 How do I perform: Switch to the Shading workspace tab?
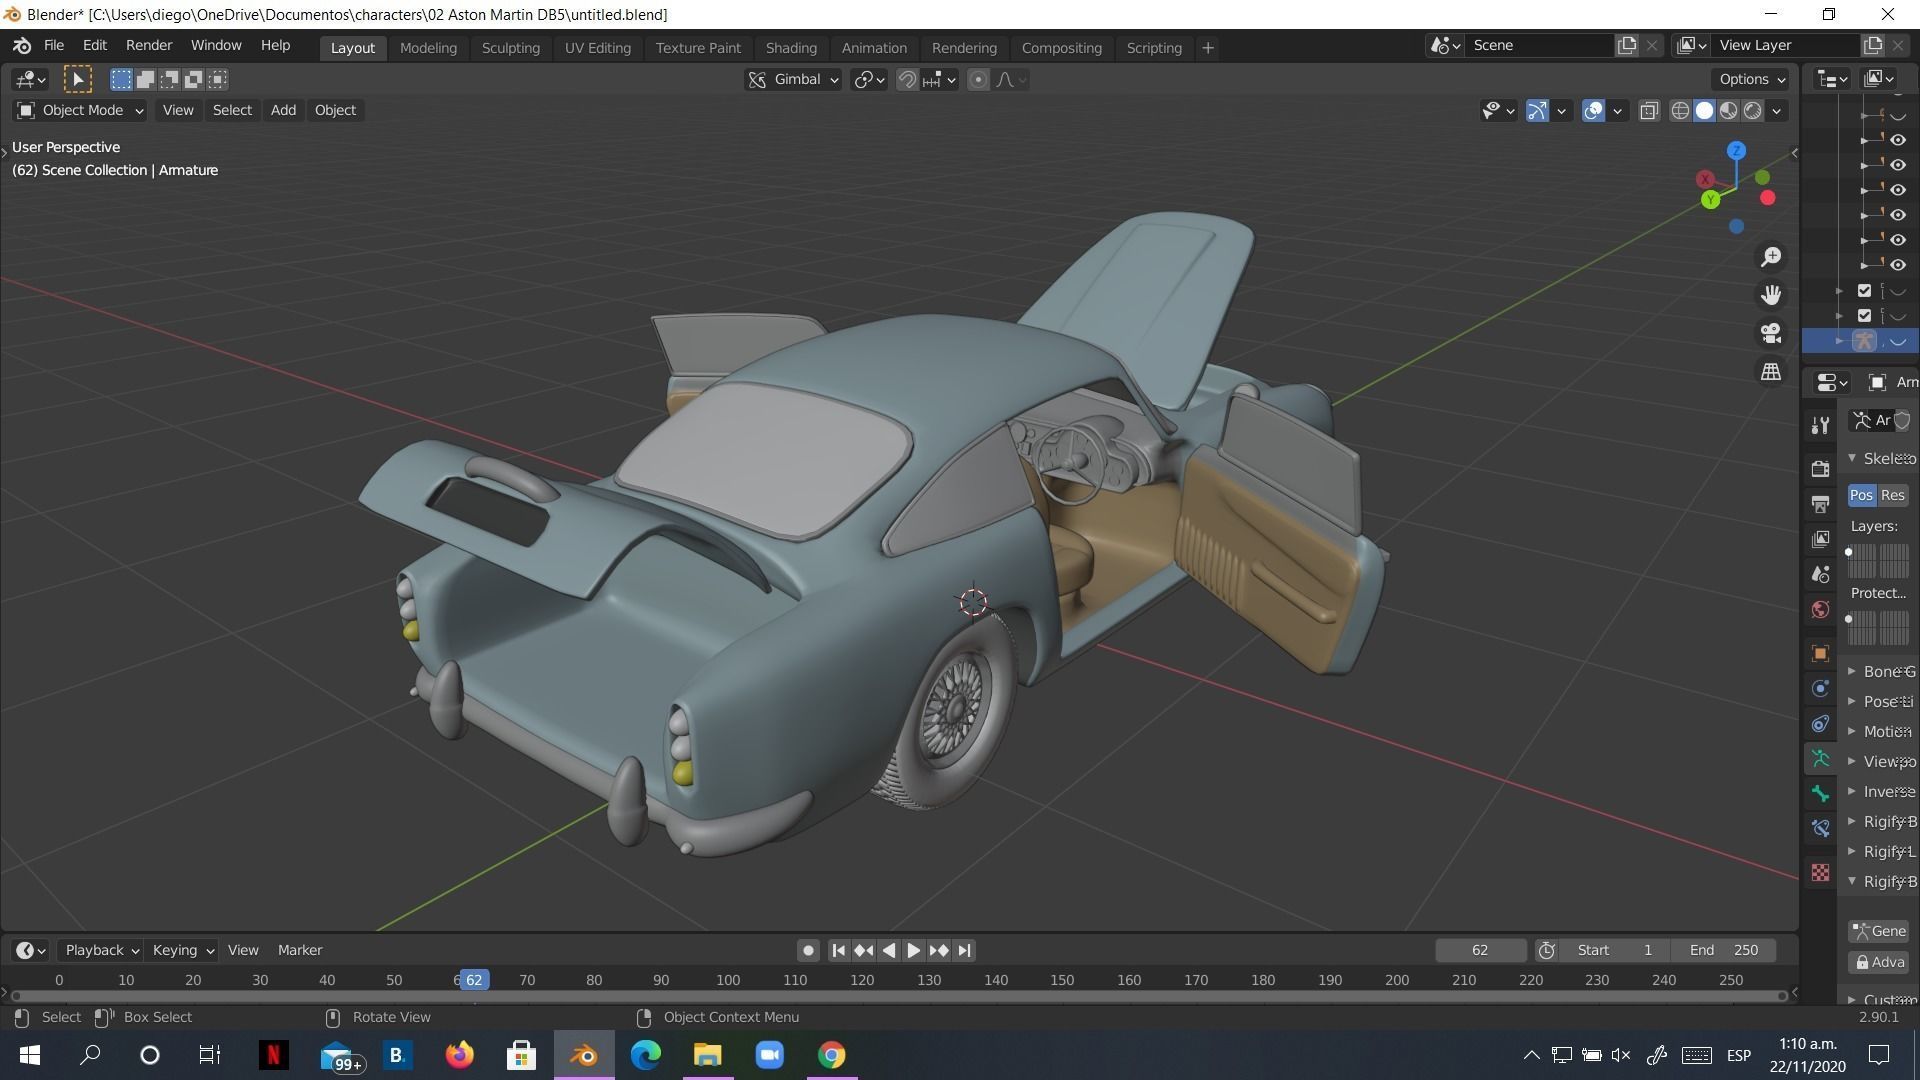click(791, 48)
